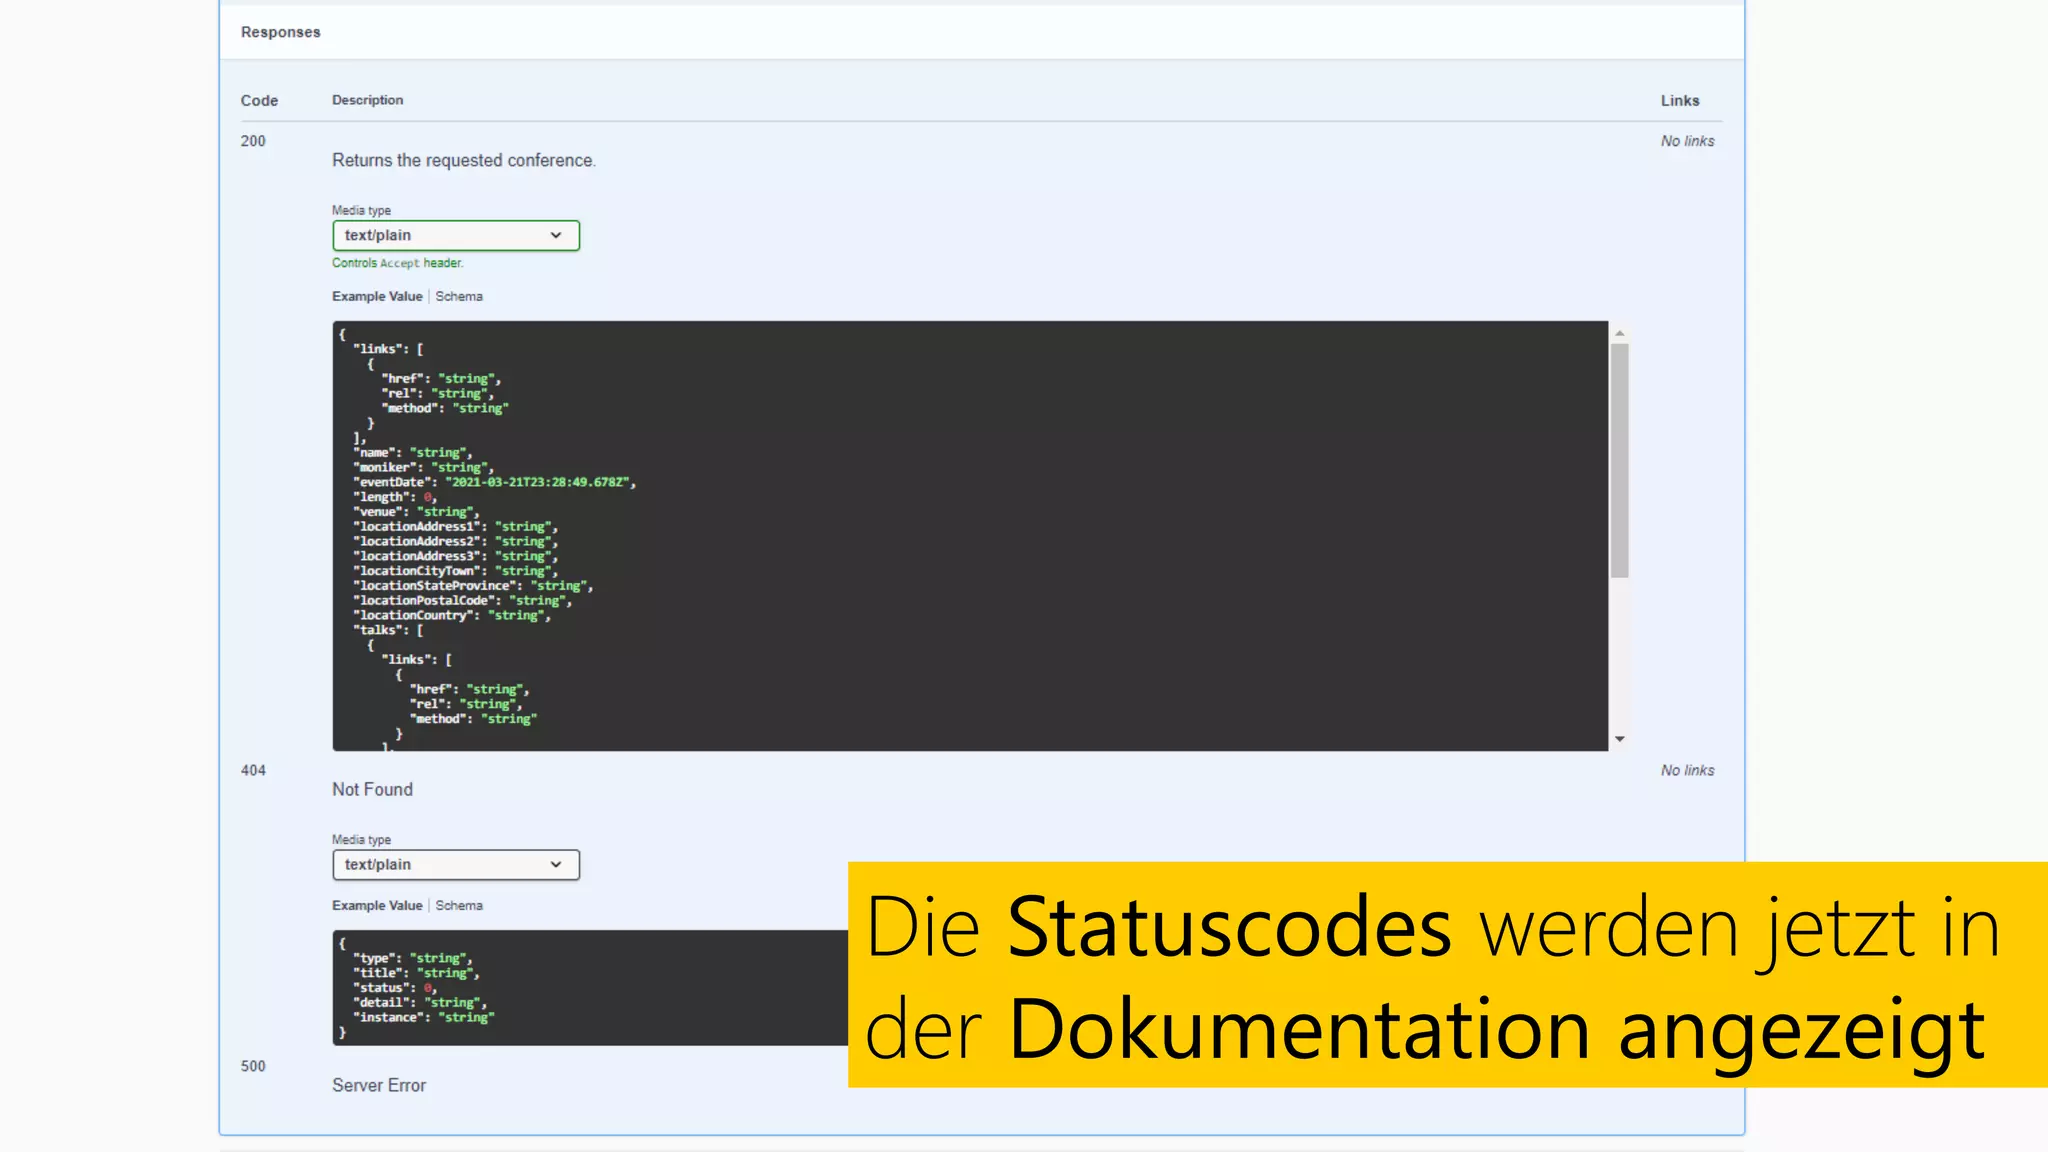Click 'Returns the requested conference.' description
The image size is (2048, 1152).
[x=464, y=160]
